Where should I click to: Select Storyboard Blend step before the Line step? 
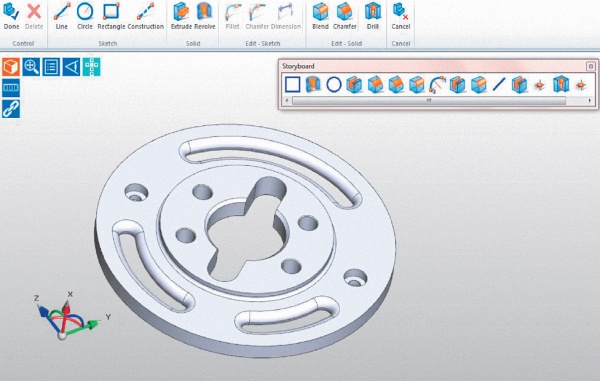pos(478,84)
